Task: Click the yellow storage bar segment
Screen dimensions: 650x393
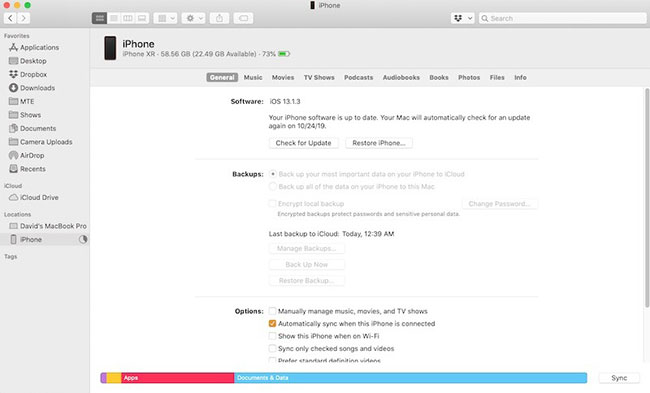Action: pos(114,378)
